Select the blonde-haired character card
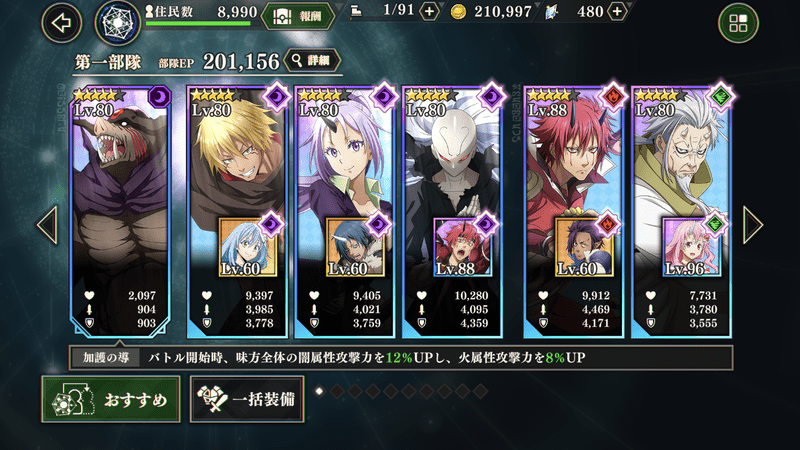 click(237, 212)
